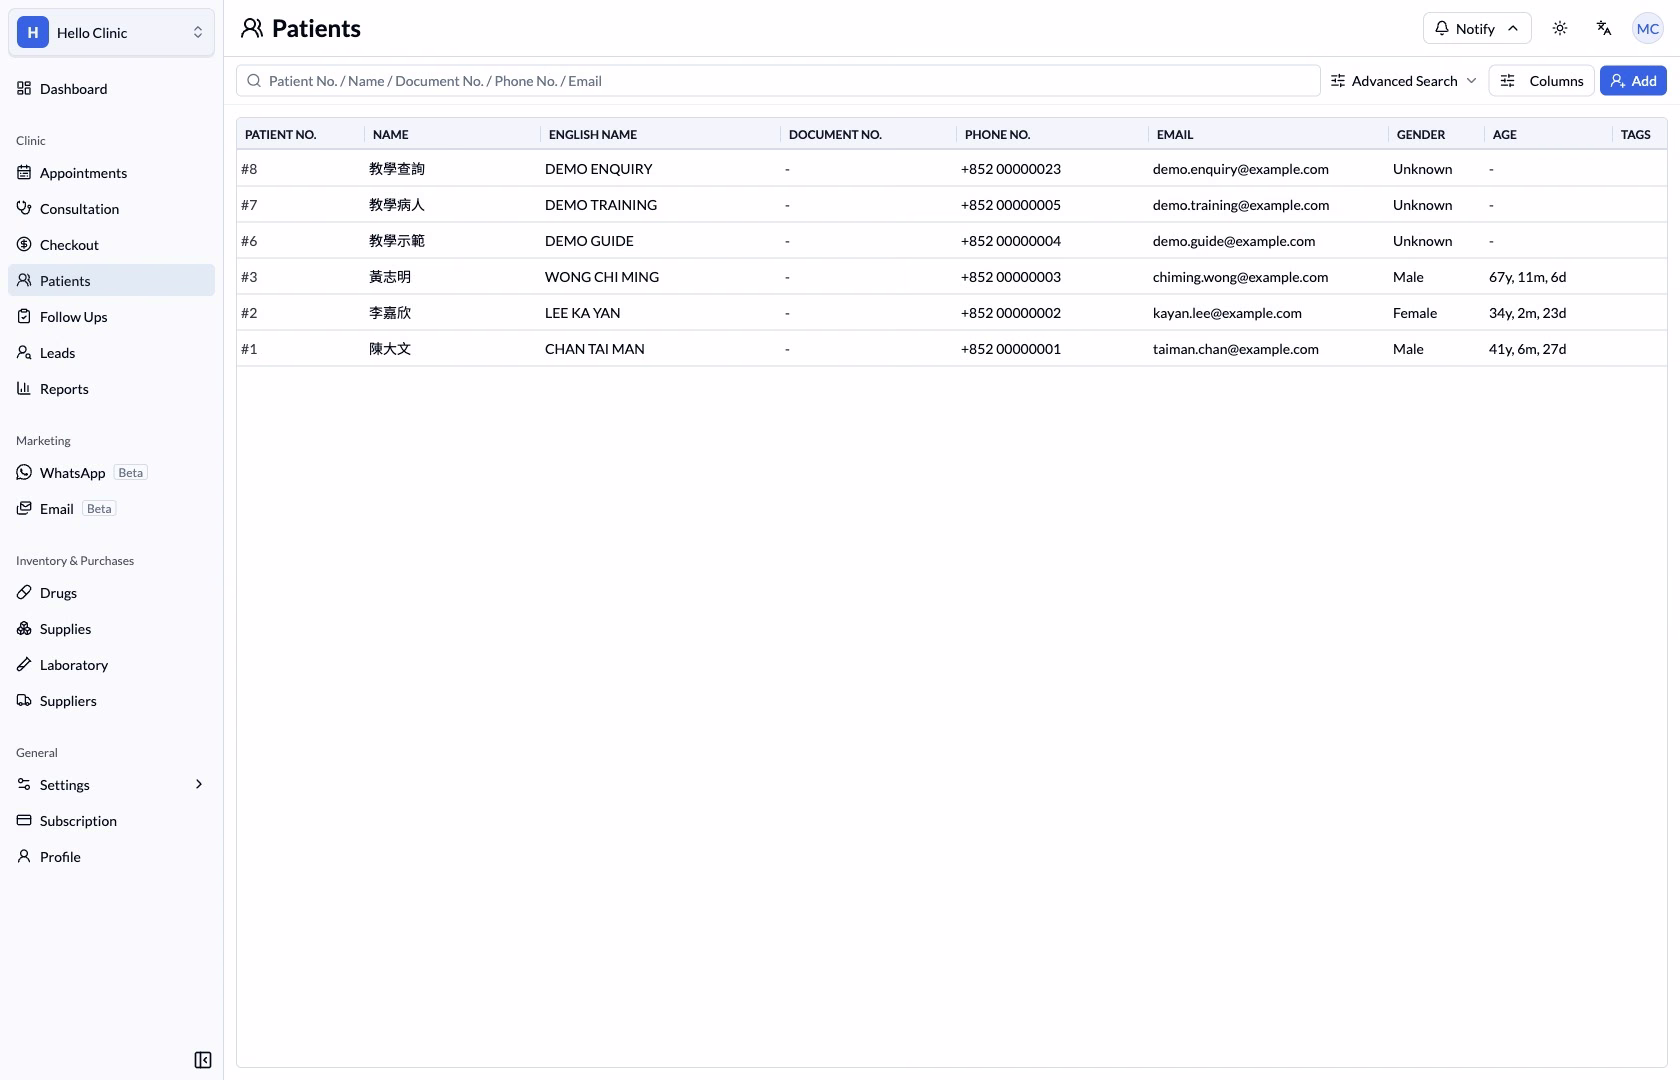Open patient DEMO TRAINING row

(x=951, y=204)
